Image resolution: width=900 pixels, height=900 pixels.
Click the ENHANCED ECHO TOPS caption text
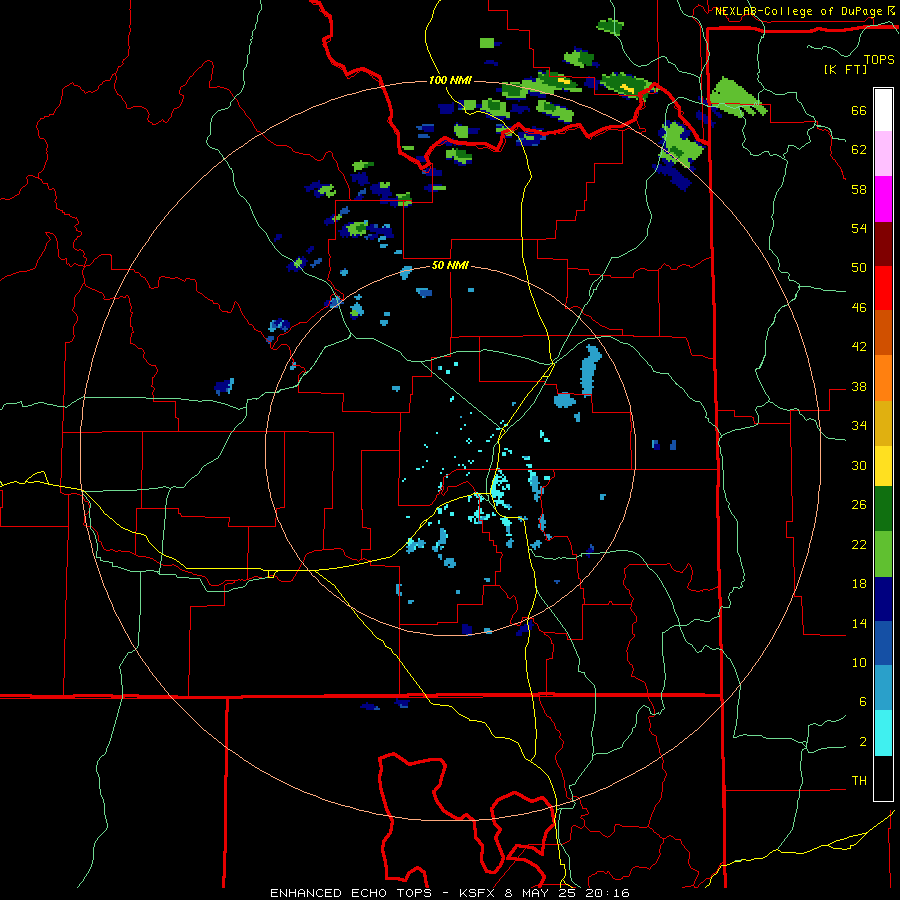click(x=351, y=893)
